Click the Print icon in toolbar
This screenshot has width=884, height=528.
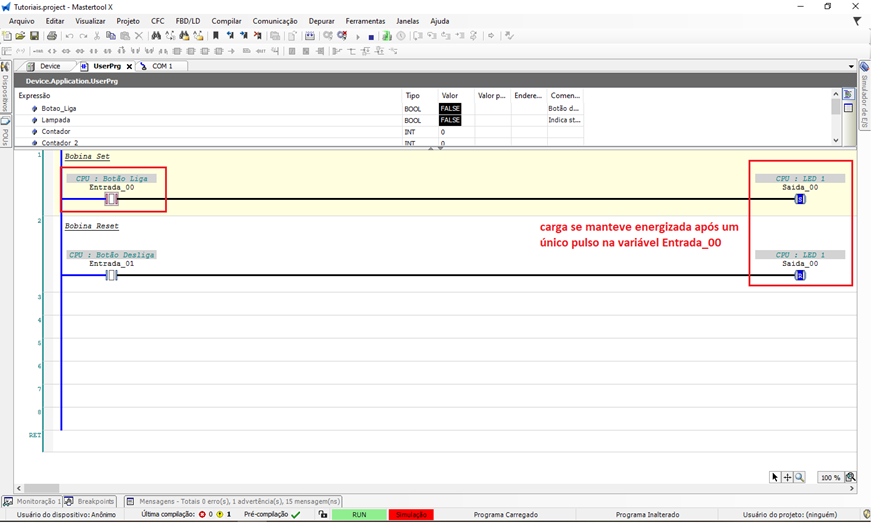[52, 36]
